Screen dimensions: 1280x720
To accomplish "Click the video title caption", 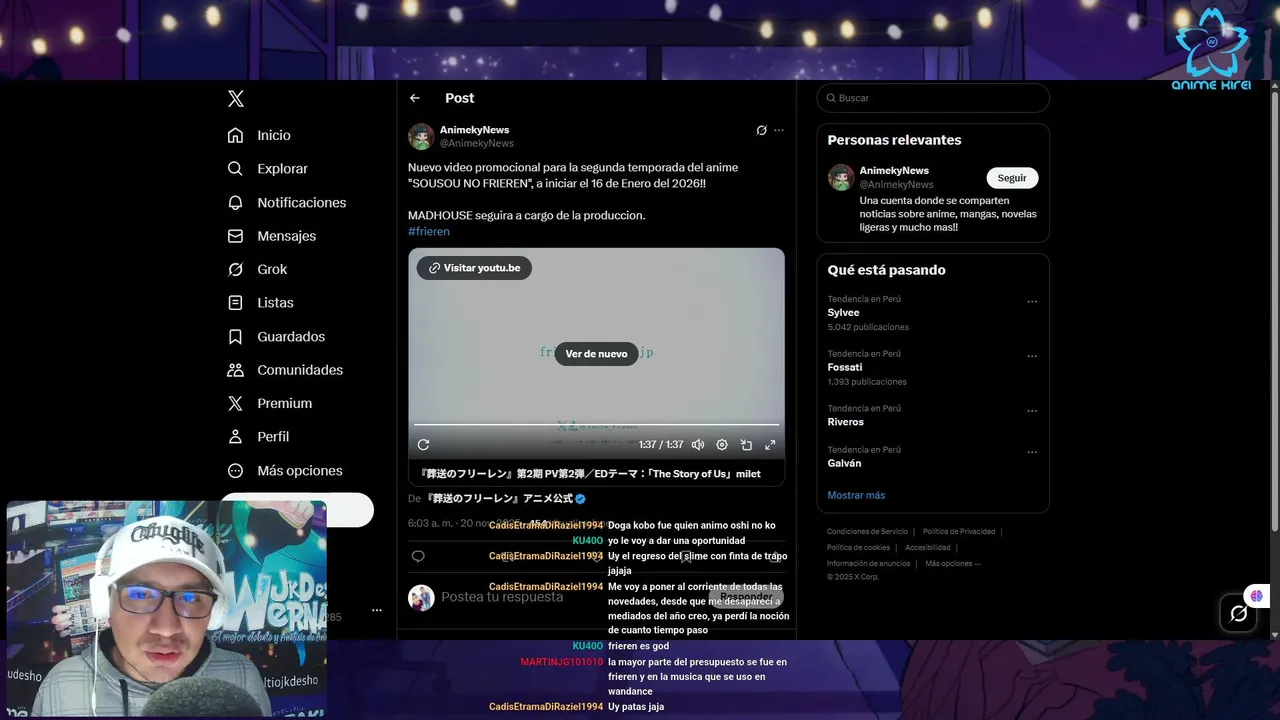I will pos(590,474).
